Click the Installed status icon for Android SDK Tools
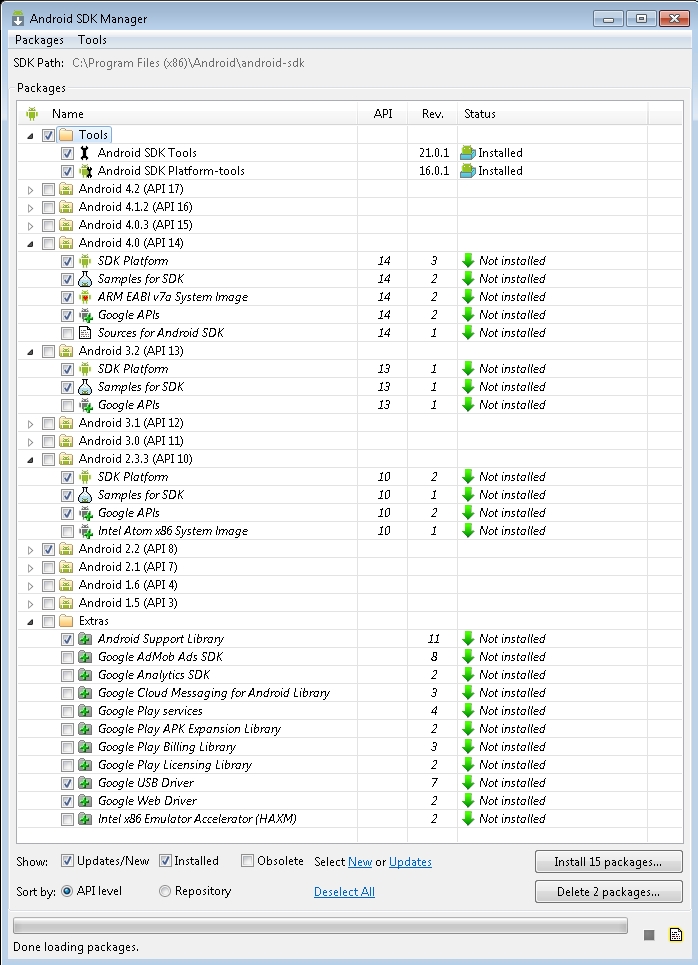 (468, 153)
